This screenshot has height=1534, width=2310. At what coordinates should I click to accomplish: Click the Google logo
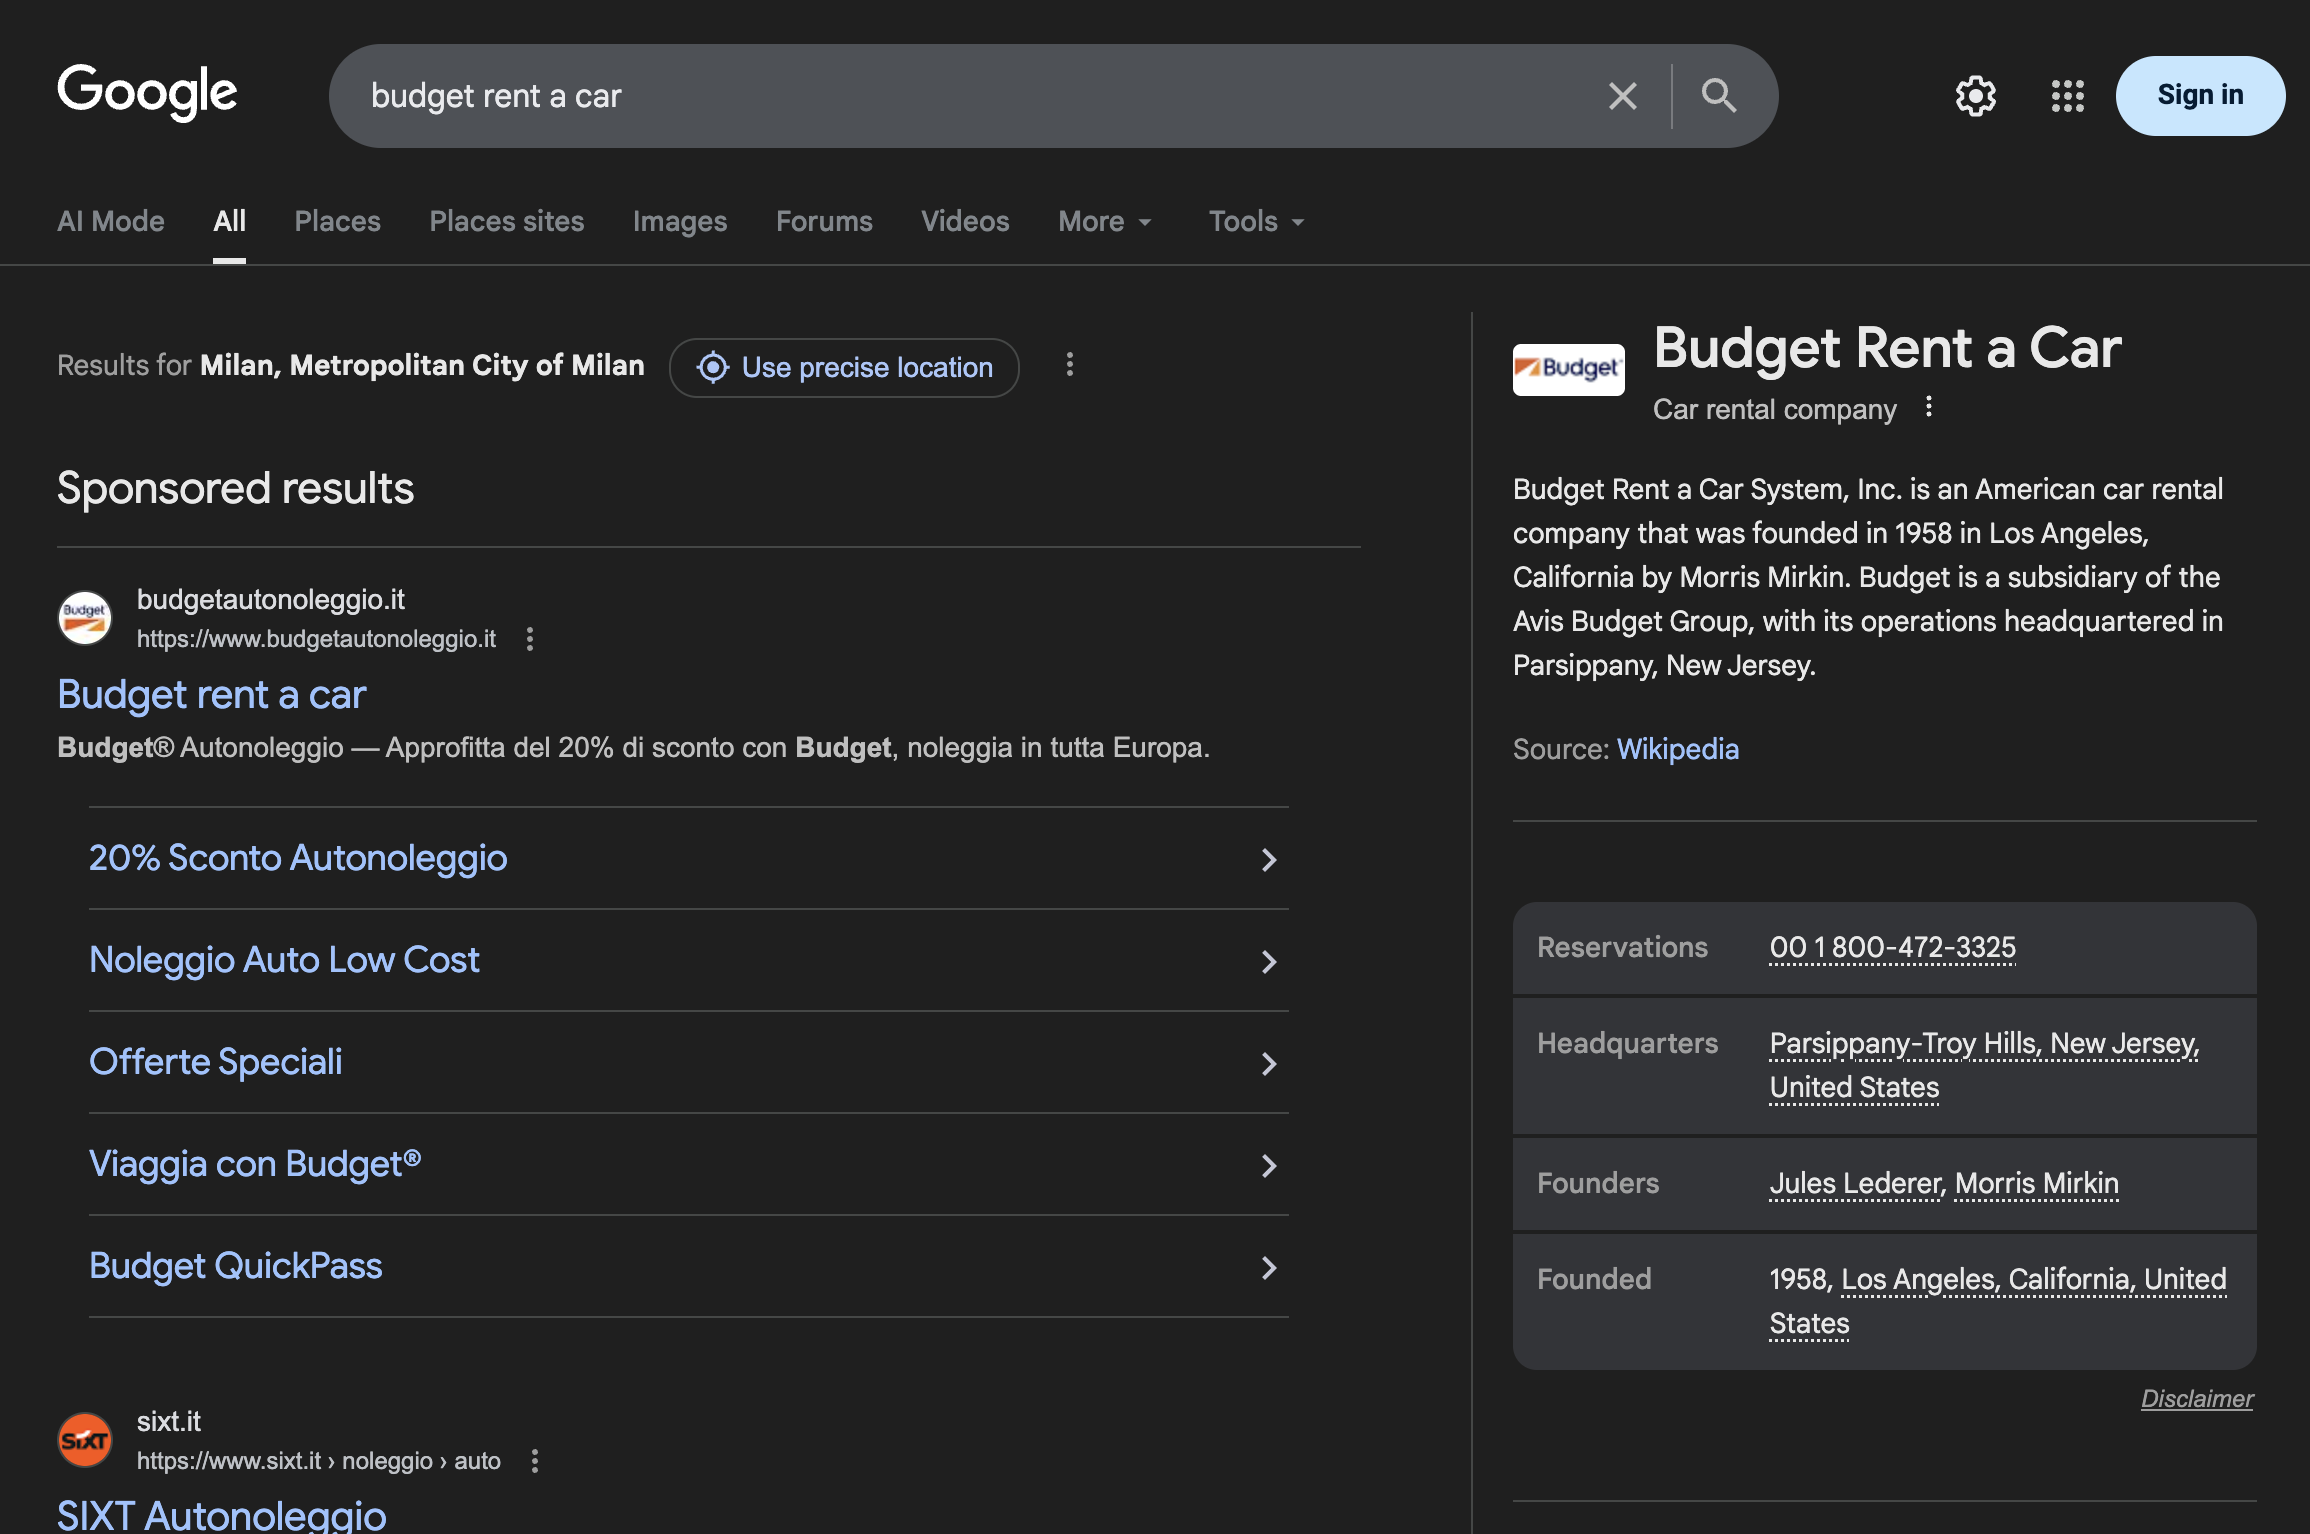[x=147, y=93]
